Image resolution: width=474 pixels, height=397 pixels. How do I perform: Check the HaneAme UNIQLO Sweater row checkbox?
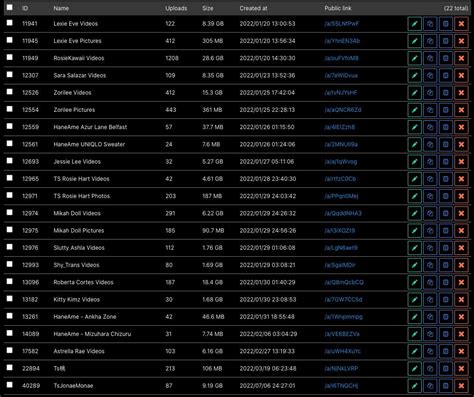click(10, 143)
